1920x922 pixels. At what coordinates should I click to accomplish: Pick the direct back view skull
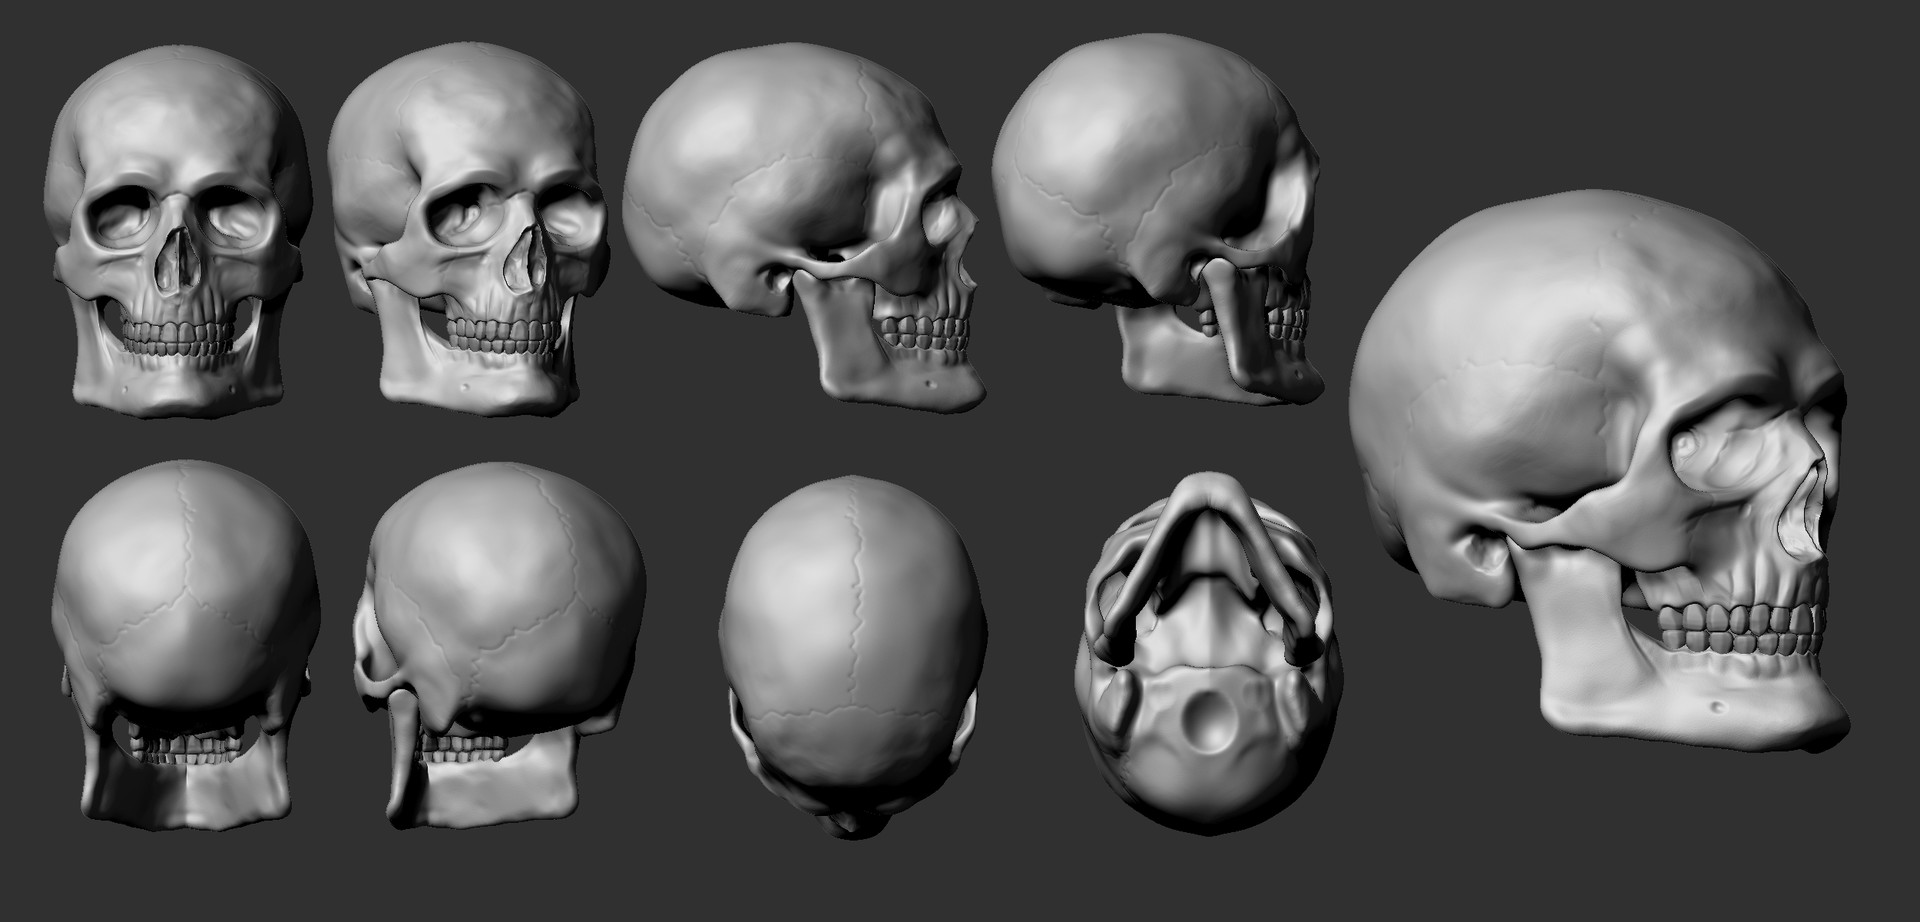coord(185,640)
